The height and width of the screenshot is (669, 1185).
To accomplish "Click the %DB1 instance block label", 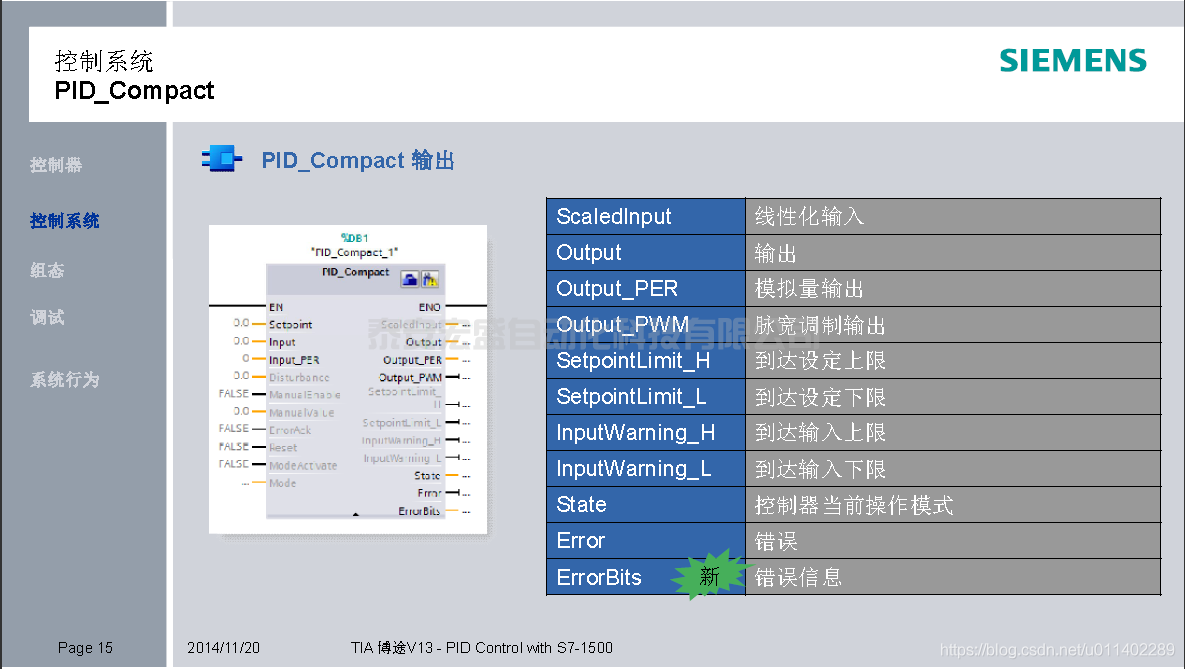I will [354, 238].
